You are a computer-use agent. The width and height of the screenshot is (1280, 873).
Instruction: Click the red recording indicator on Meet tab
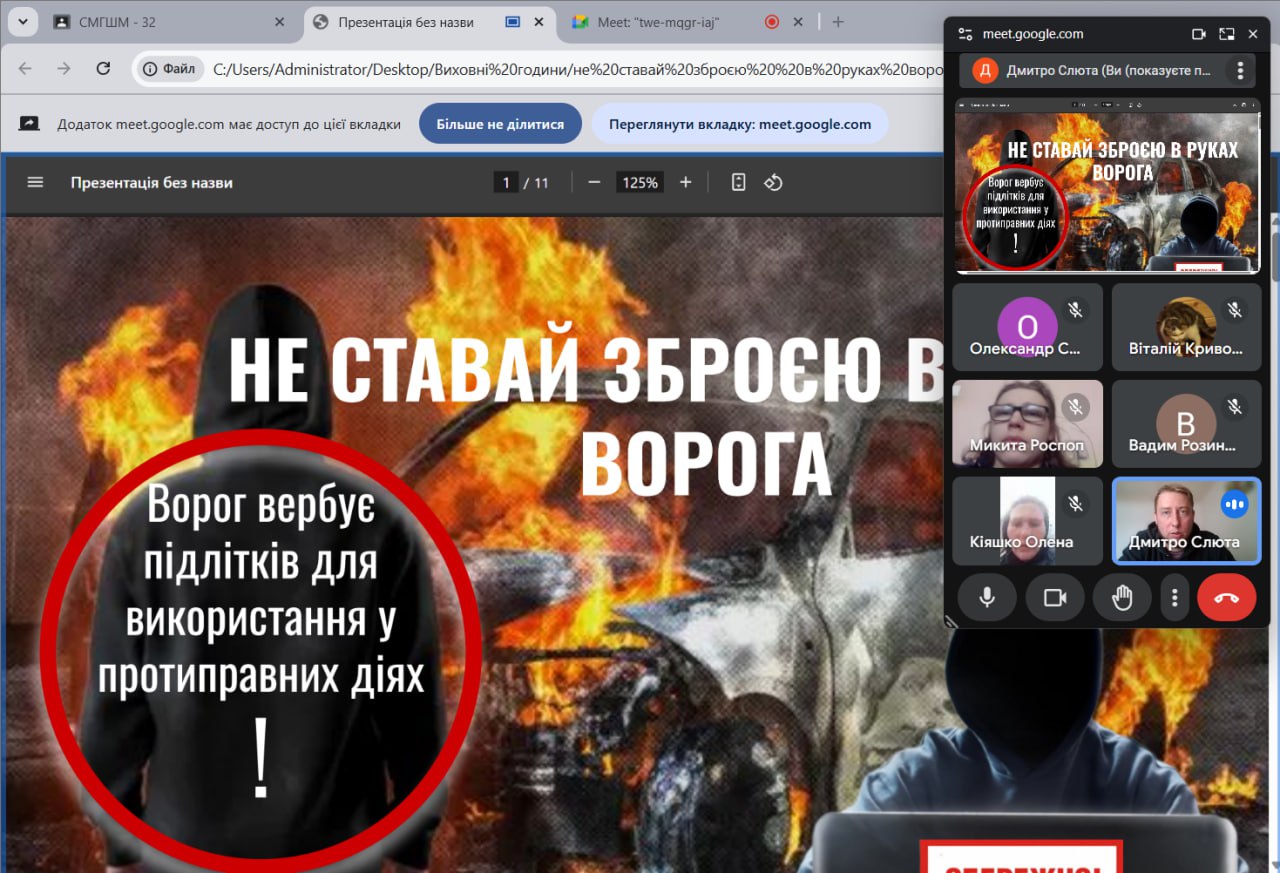tap(771, 22)
